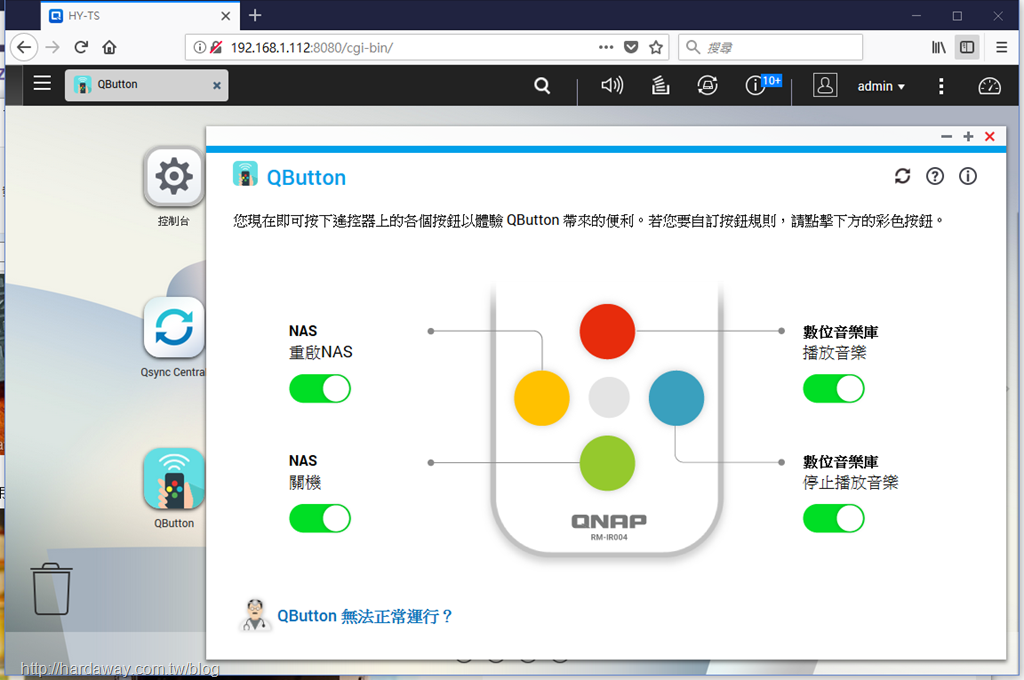This screenshot has width=1024, height=680.
Task: Open the QTS search magnifier icon
Action: [x=541, y=86]
